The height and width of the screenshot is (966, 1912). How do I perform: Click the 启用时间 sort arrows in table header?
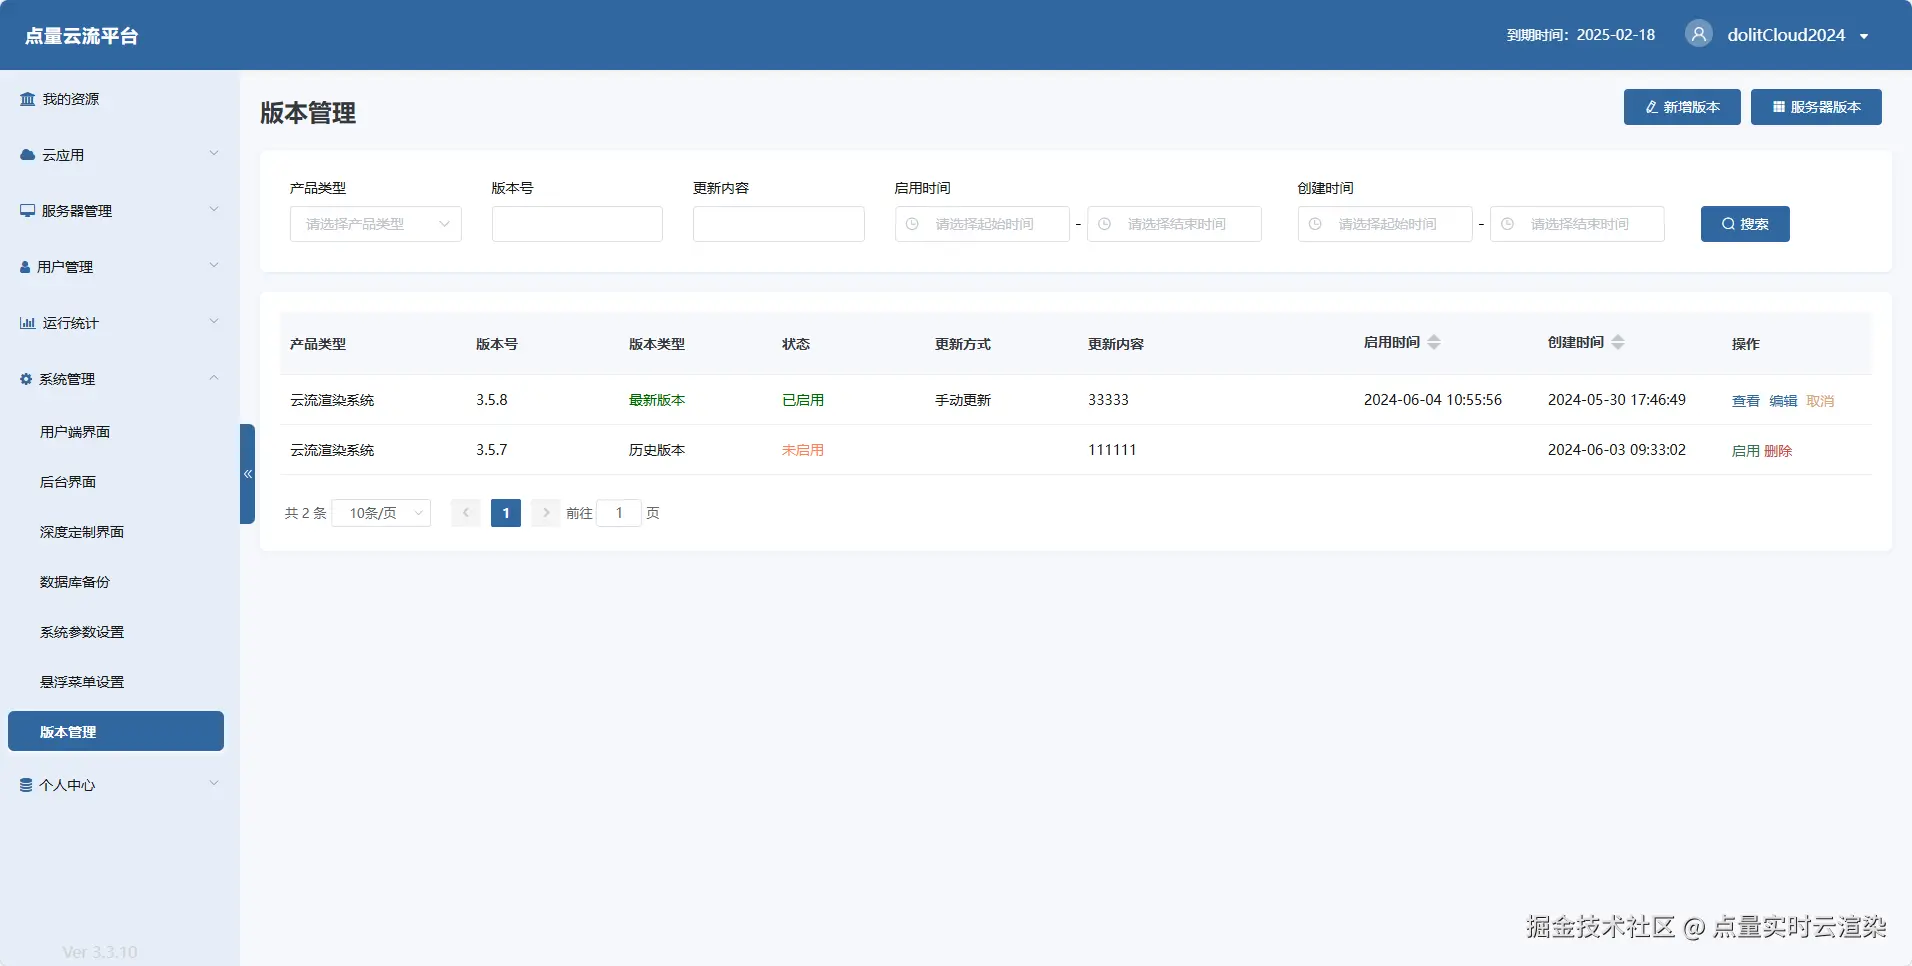[1434, 342]
